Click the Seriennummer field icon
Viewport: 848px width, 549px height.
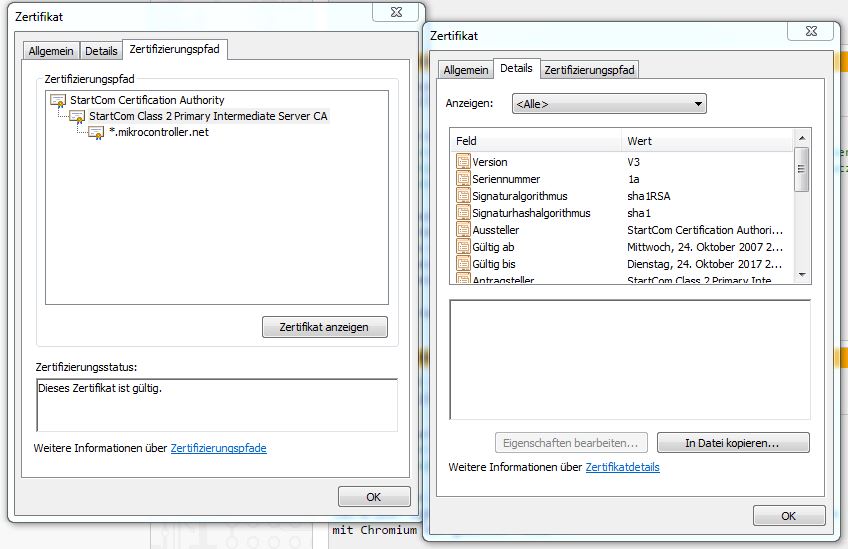[x=463, y=178]
